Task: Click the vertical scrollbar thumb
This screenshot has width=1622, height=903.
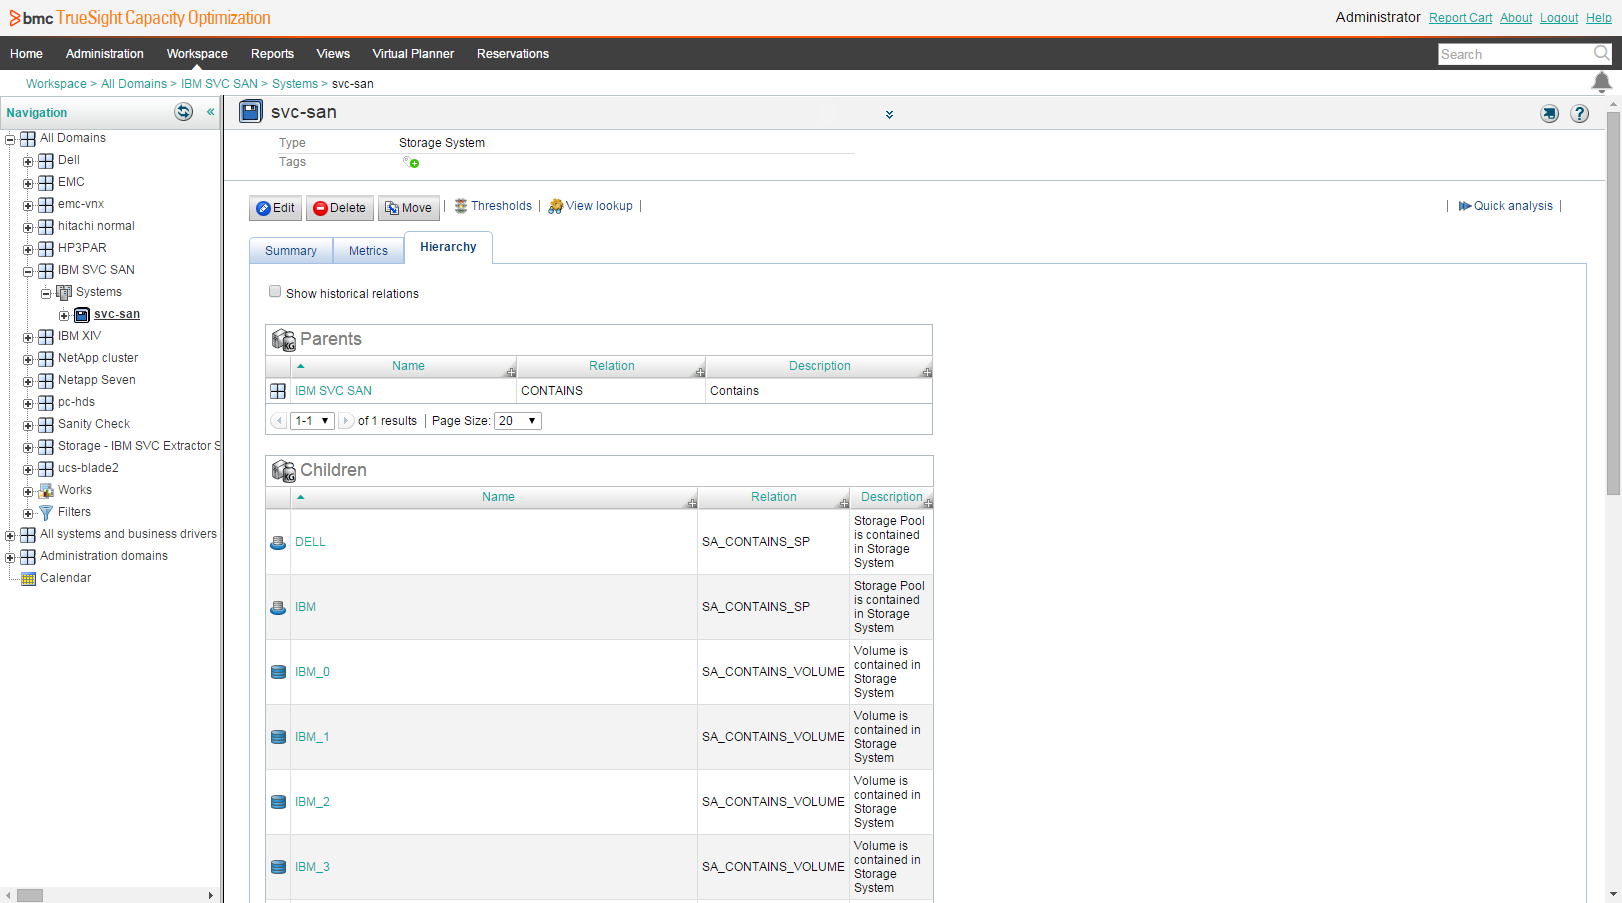Action: click(1613, 304)
